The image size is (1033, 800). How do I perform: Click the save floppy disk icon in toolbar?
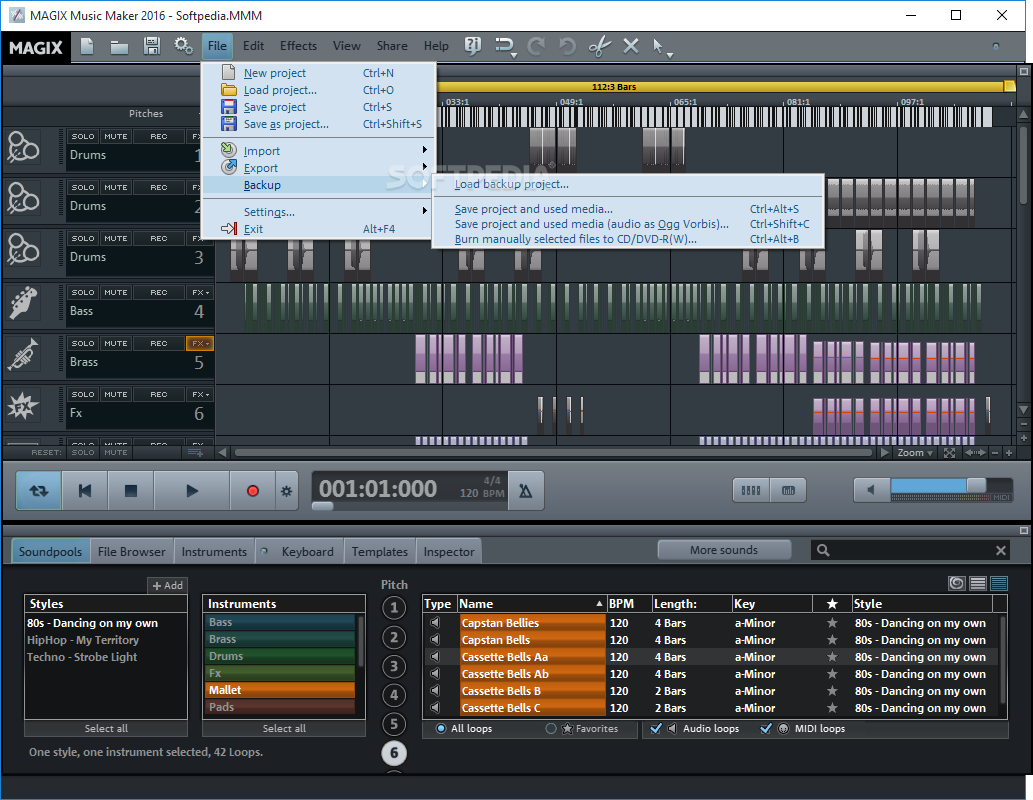pyautogui.click(x=152, y=46)
